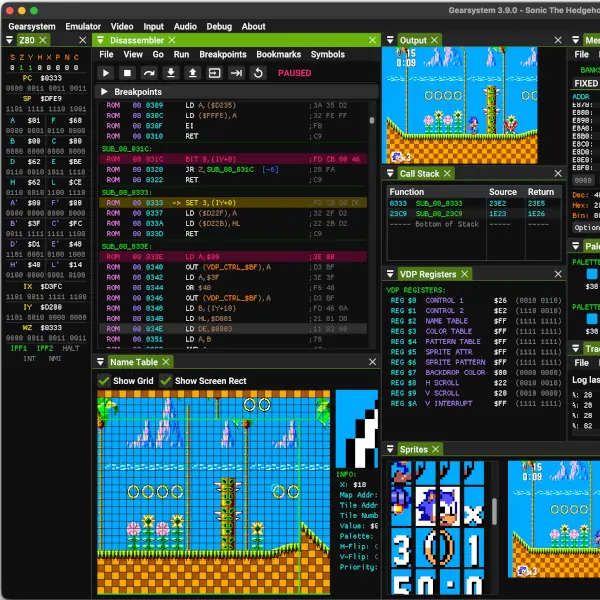Close the Disassembler tab with its X

click(x=172, y=40)
